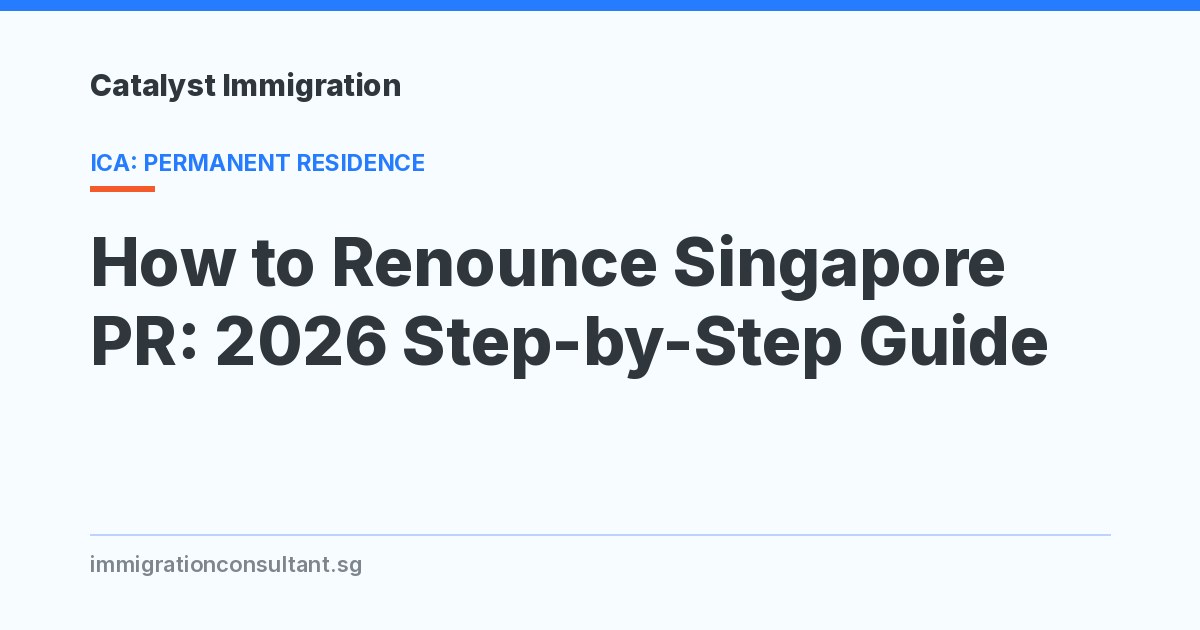Open the immigrationconsultant.sg website text
Viewport: 1200px width, 630px height.
[226, 565]
